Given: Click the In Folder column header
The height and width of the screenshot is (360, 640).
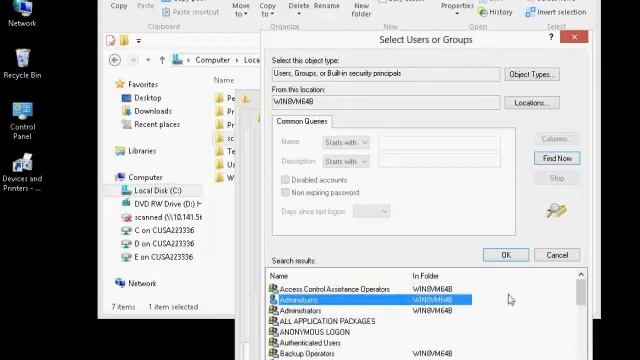Looking at the screenshot, I should click(425, 276).
